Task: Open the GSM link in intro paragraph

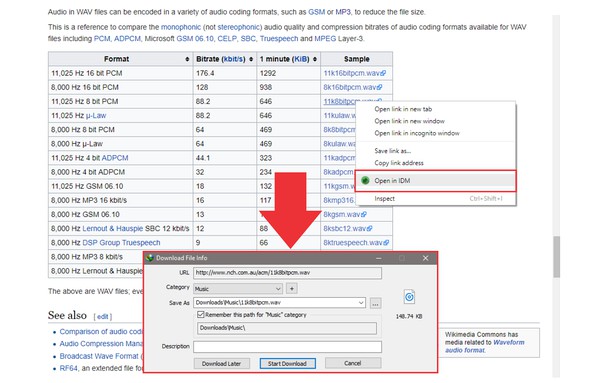Action: 317,12
